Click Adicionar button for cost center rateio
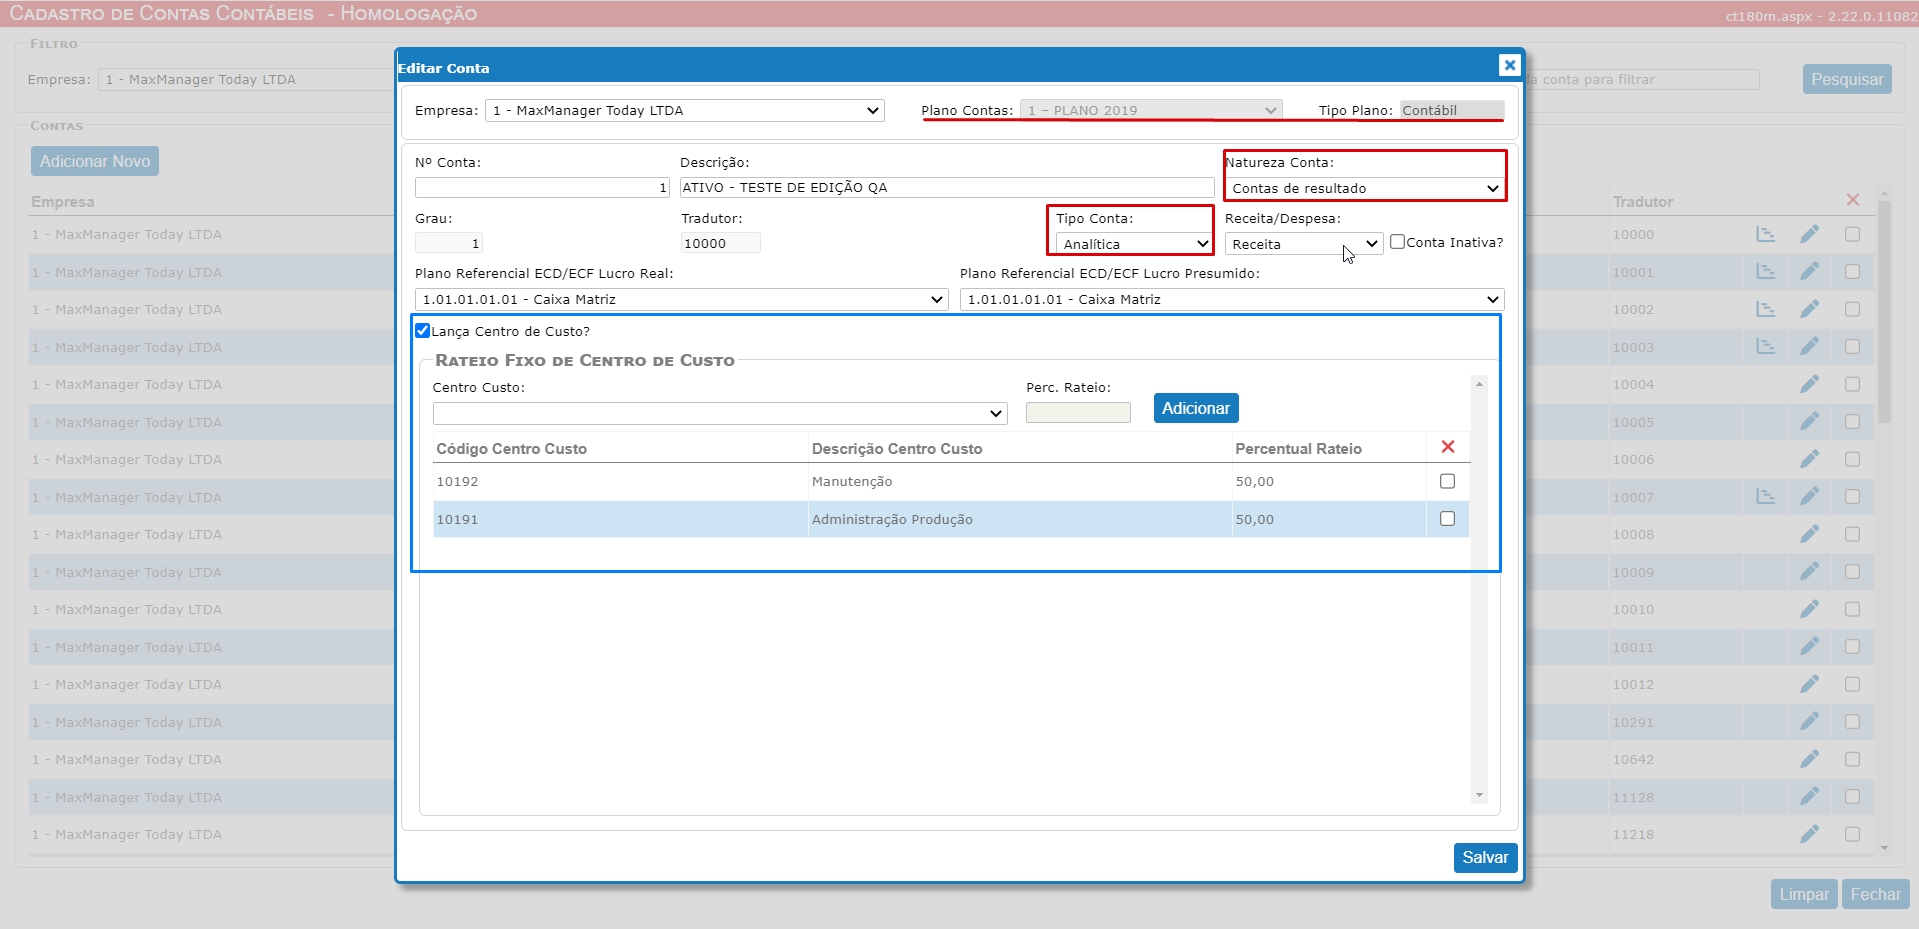Viewport: 1919px width, 929px height. point(1196,408)
